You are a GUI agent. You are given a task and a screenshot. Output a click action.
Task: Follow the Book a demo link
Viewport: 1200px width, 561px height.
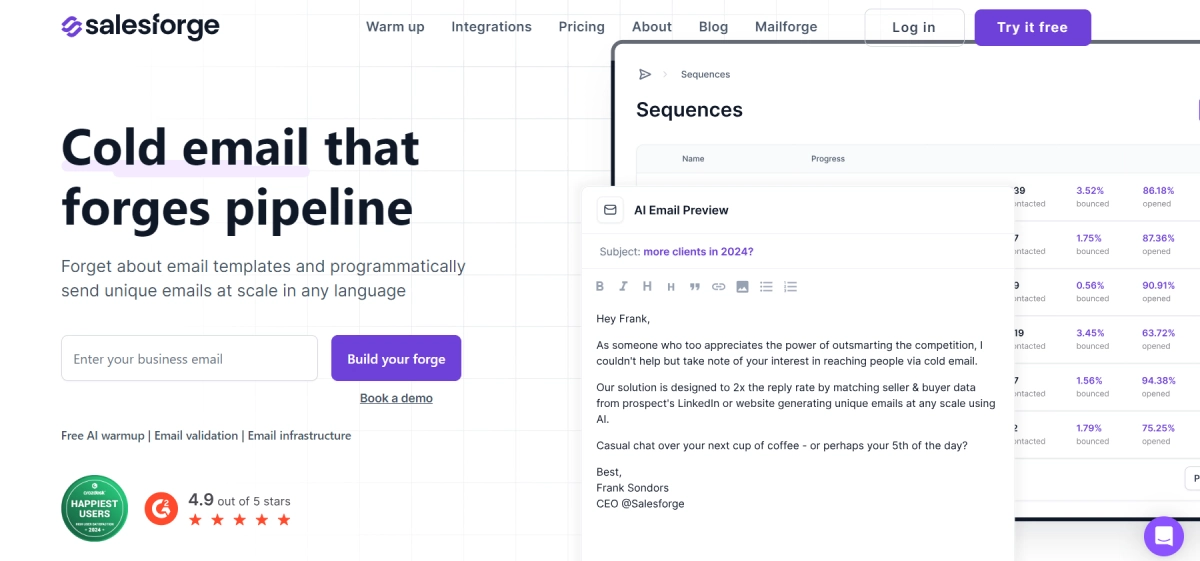pyautogui.click(x=396, y=398)
